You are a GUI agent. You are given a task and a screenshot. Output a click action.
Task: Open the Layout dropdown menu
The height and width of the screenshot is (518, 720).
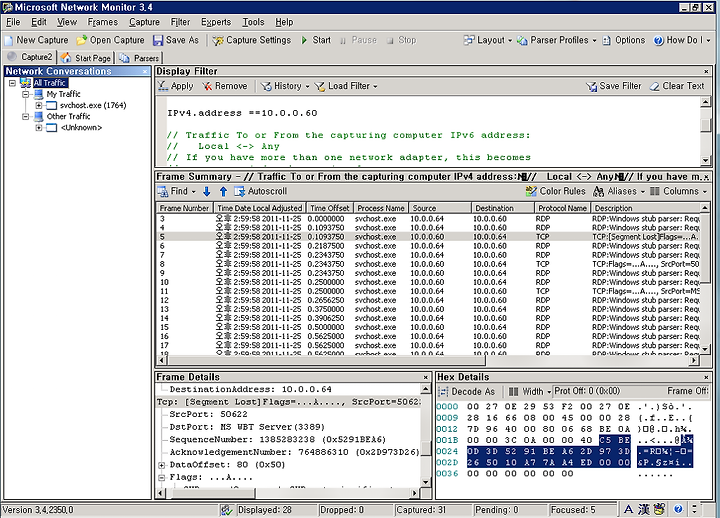488,40
